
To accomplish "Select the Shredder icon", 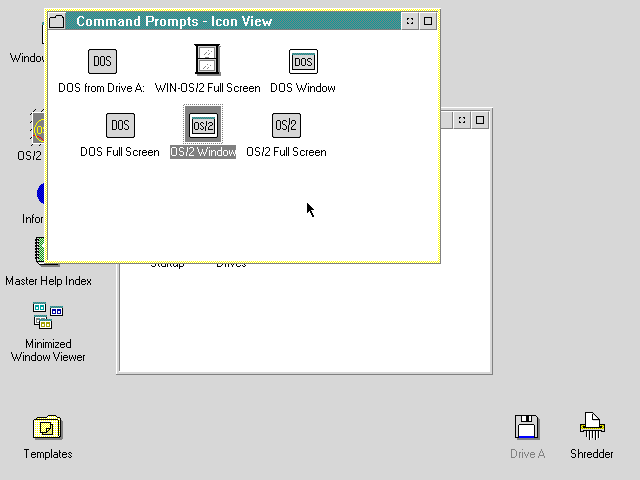I will 592,426.
